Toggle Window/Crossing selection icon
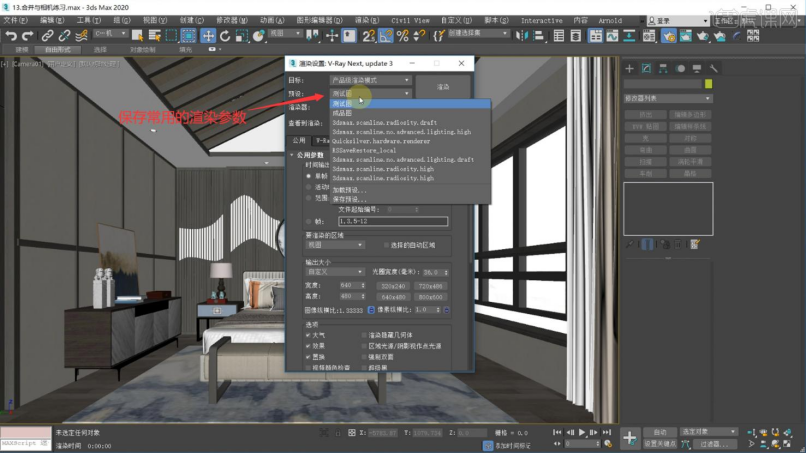Viewport: 806px width, 454px height. [189, 35]
